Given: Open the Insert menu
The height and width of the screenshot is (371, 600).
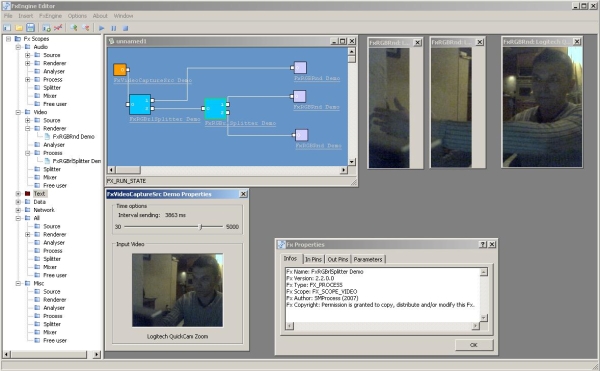Looking at the screenshot, I should coord(26,16).
